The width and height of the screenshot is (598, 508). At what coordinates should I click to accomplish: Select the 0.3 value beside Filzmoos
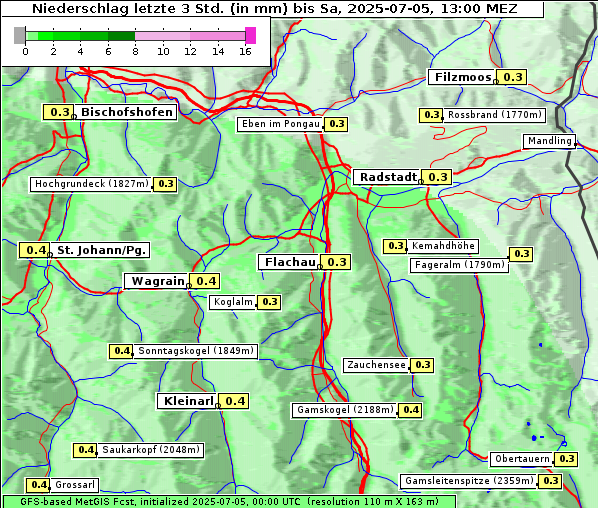(x=512, y=77)
